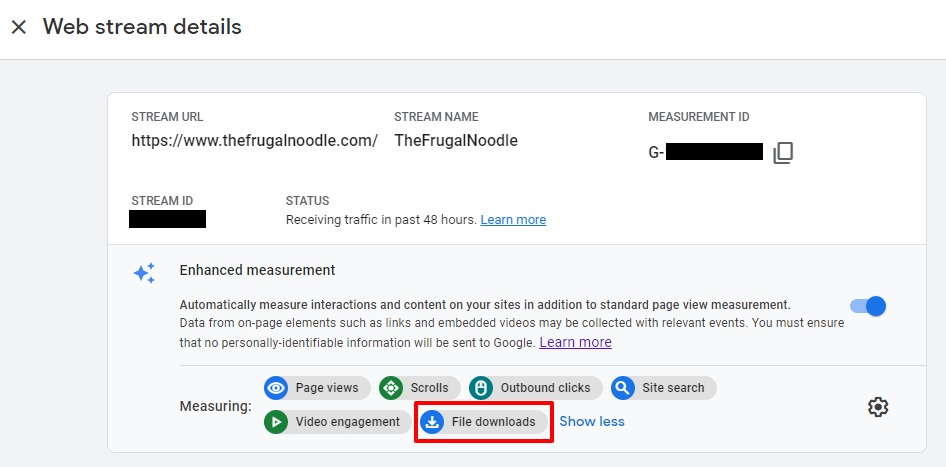The image size is (946, 467).
Task: Collapse the measuring list with Show less
Action: coord(592,422)
